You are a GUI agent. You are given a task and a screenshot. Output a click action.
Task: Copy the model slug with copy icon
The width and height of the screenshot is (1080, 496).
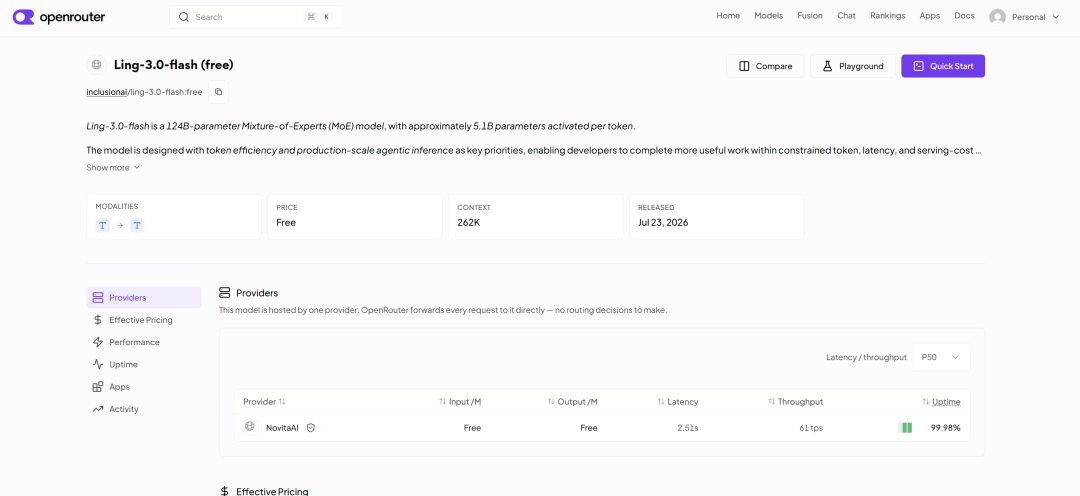218,92
